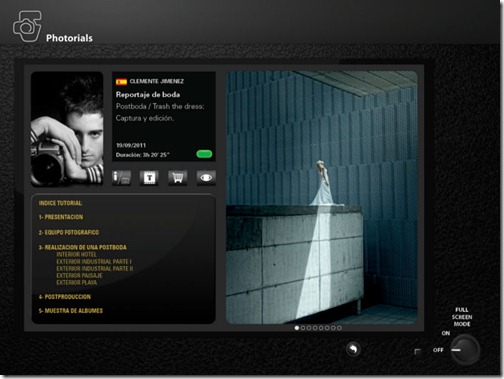Set full screen mode to ON

(x=446, y=333)
